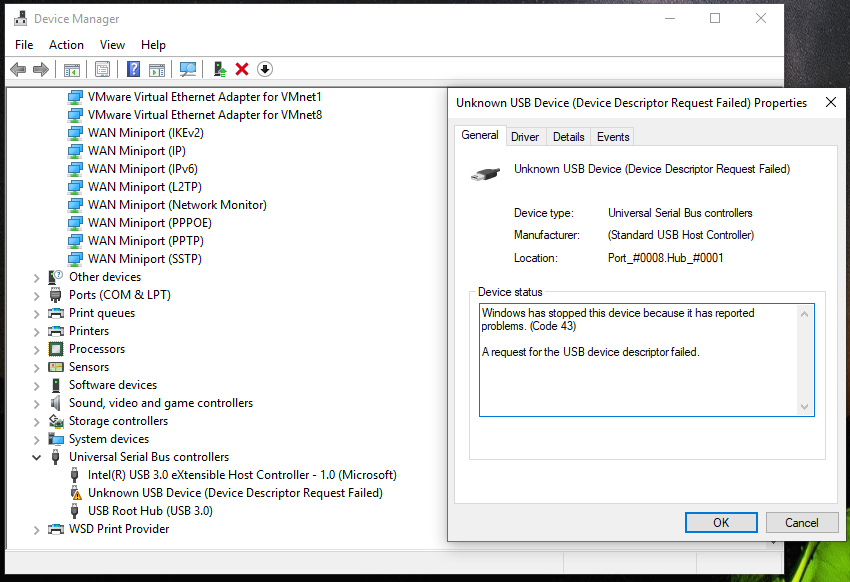850x582 pixels.
Task: Click the OK button
Action: pyautogui.click(x=721, y=523)
